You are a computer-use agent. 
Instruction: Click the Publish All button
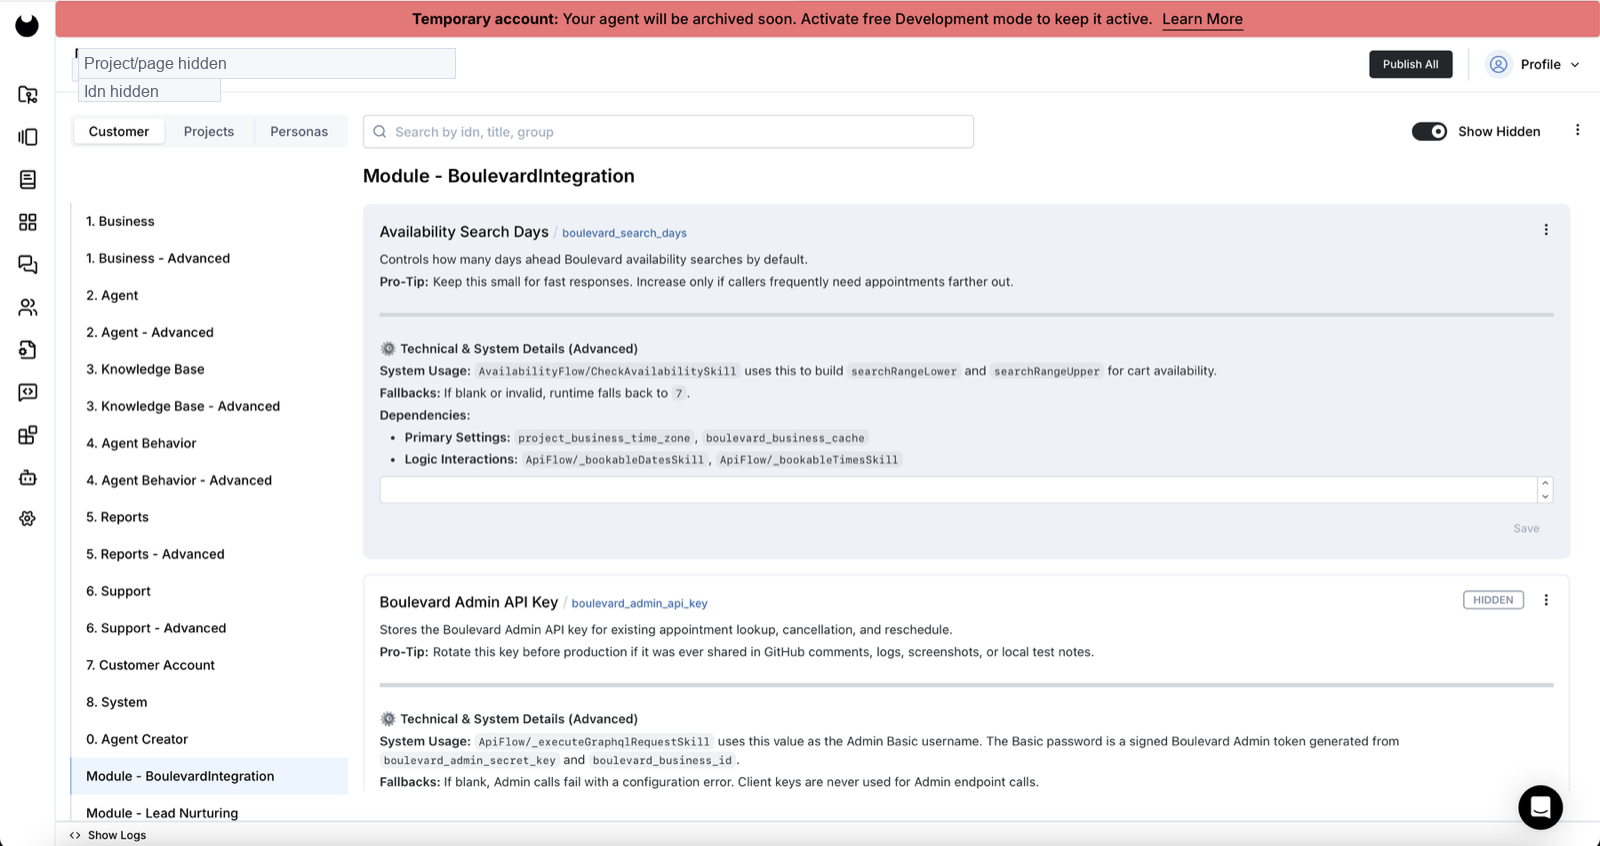point(1410,64)
